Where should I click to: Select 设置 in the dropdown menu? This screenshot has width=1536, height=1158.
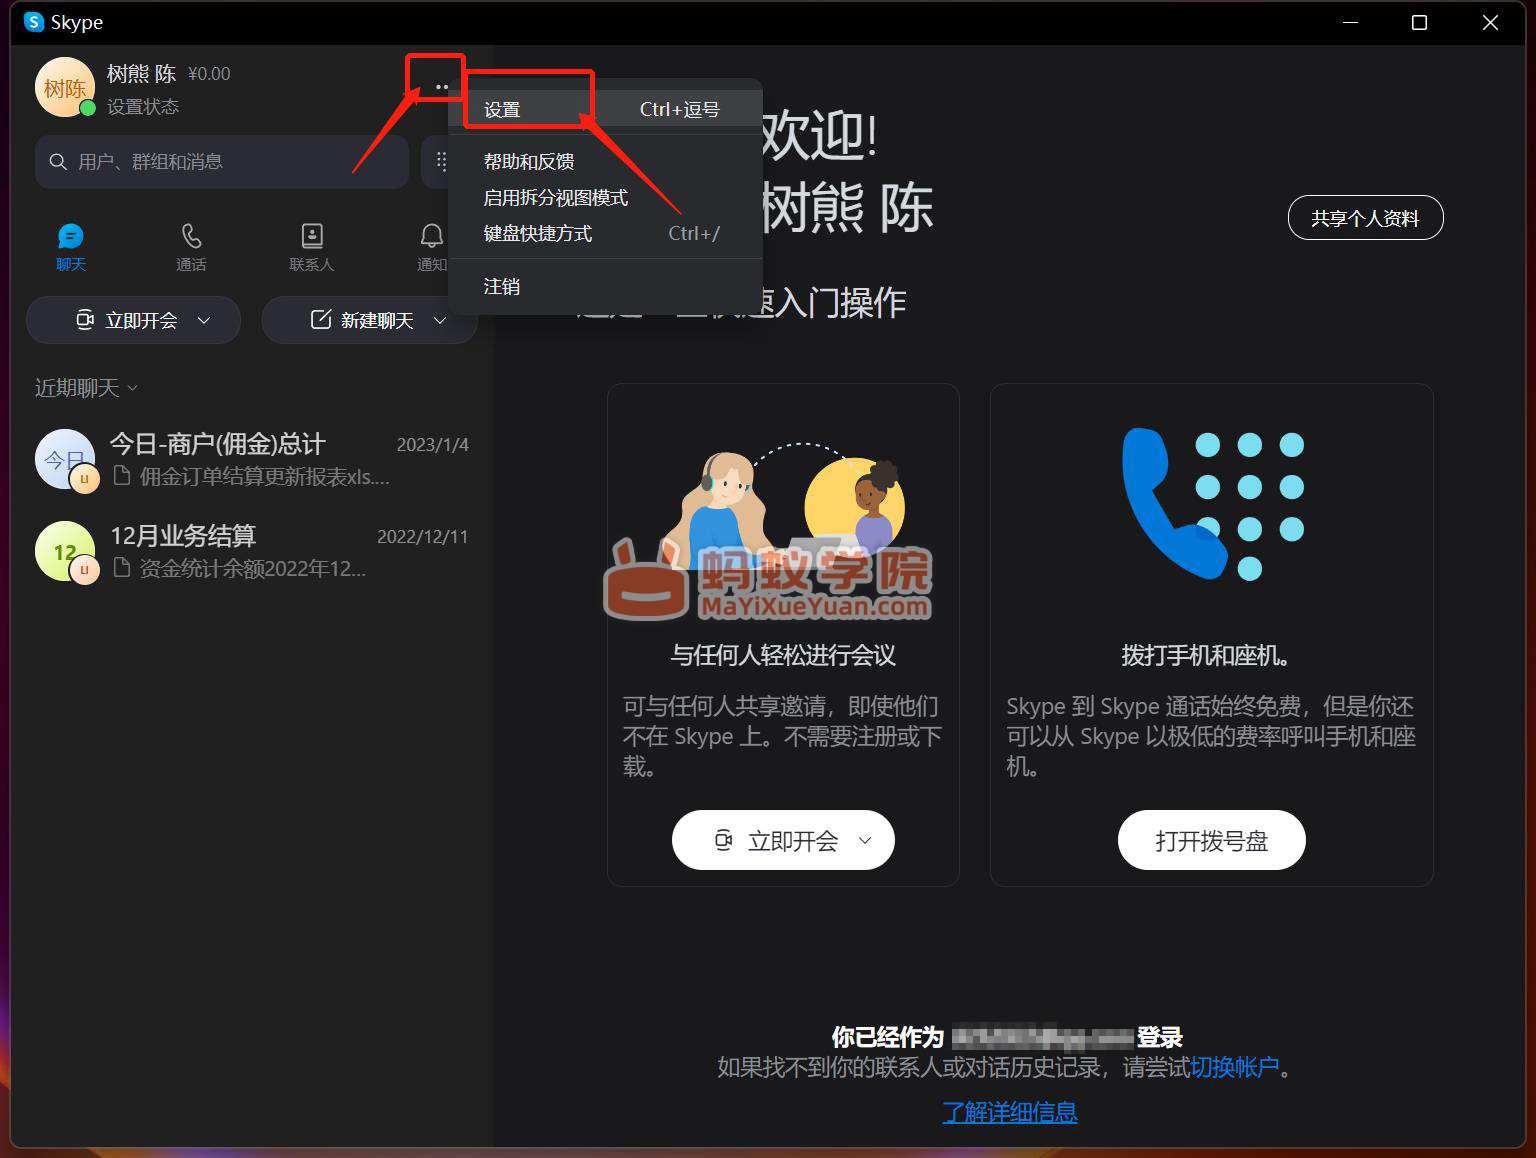point(605,109)
